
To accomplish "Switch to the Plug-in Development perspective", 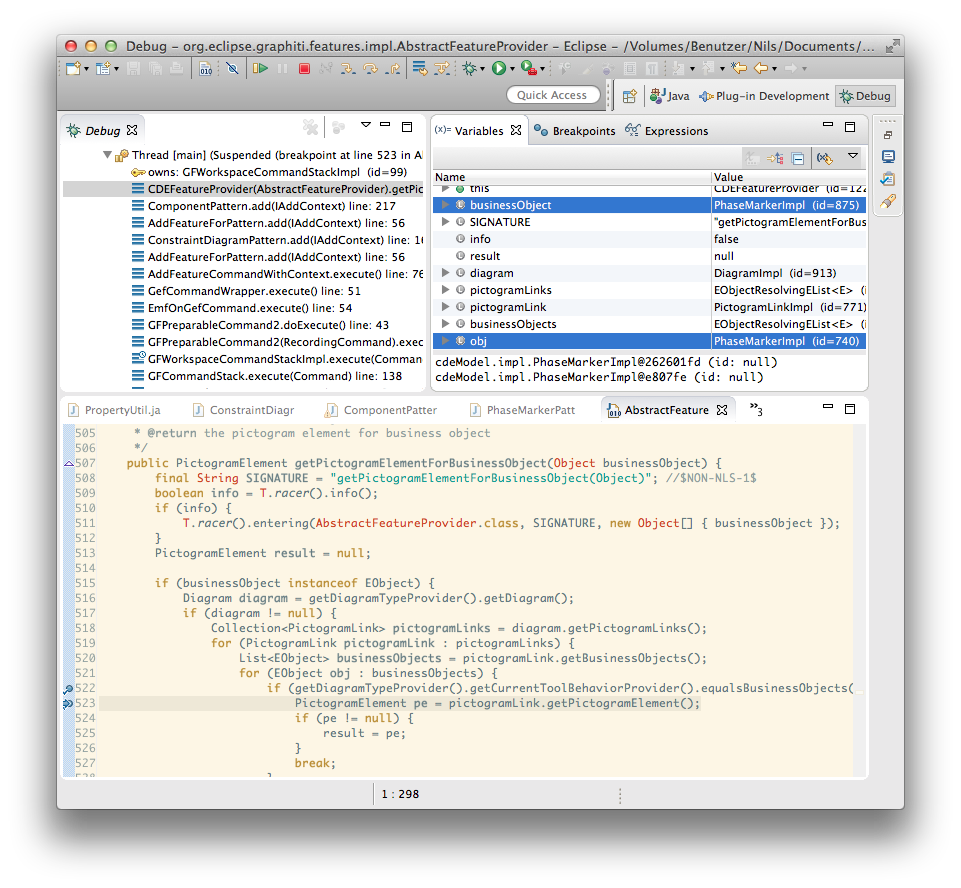I will pos(764,96).
